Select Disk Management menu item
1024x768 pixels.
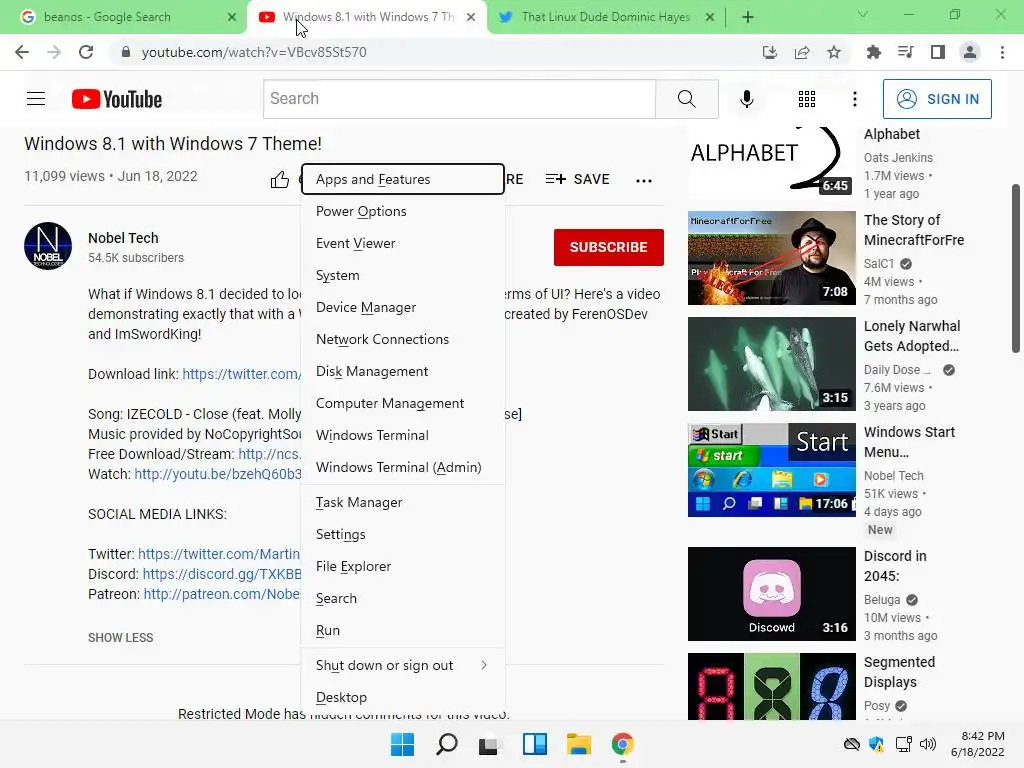[402, 371]
